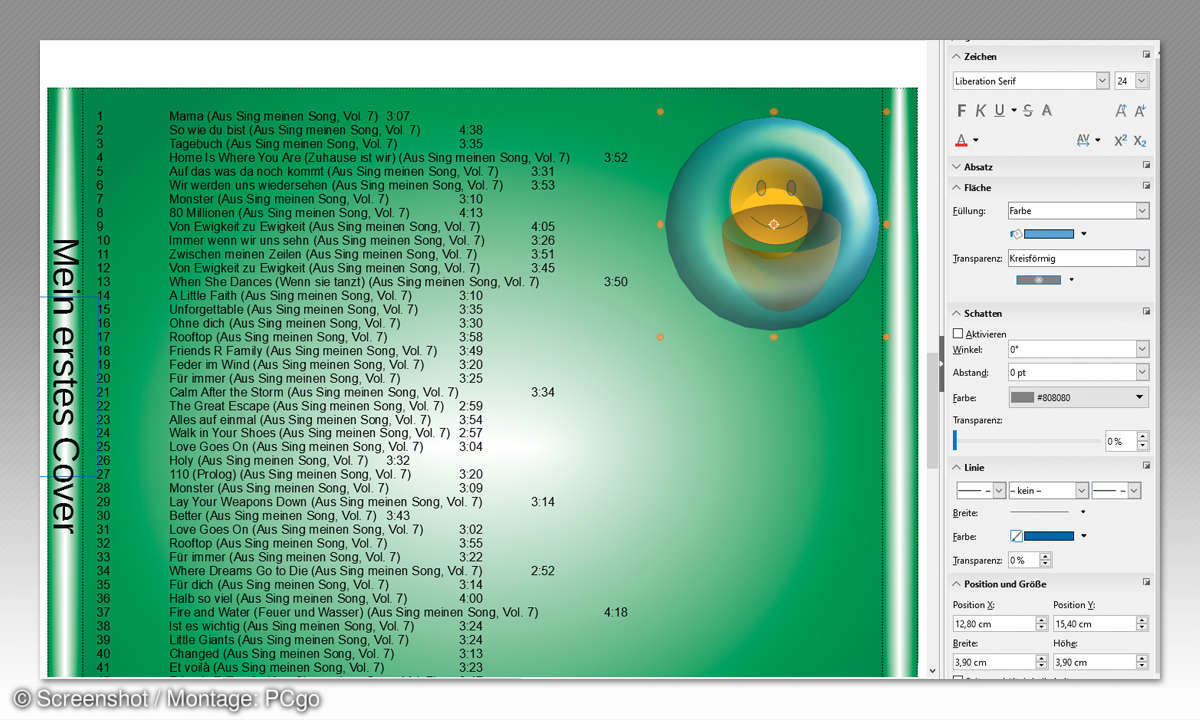Open font color dropdown arrow

[x=975, y=141]
